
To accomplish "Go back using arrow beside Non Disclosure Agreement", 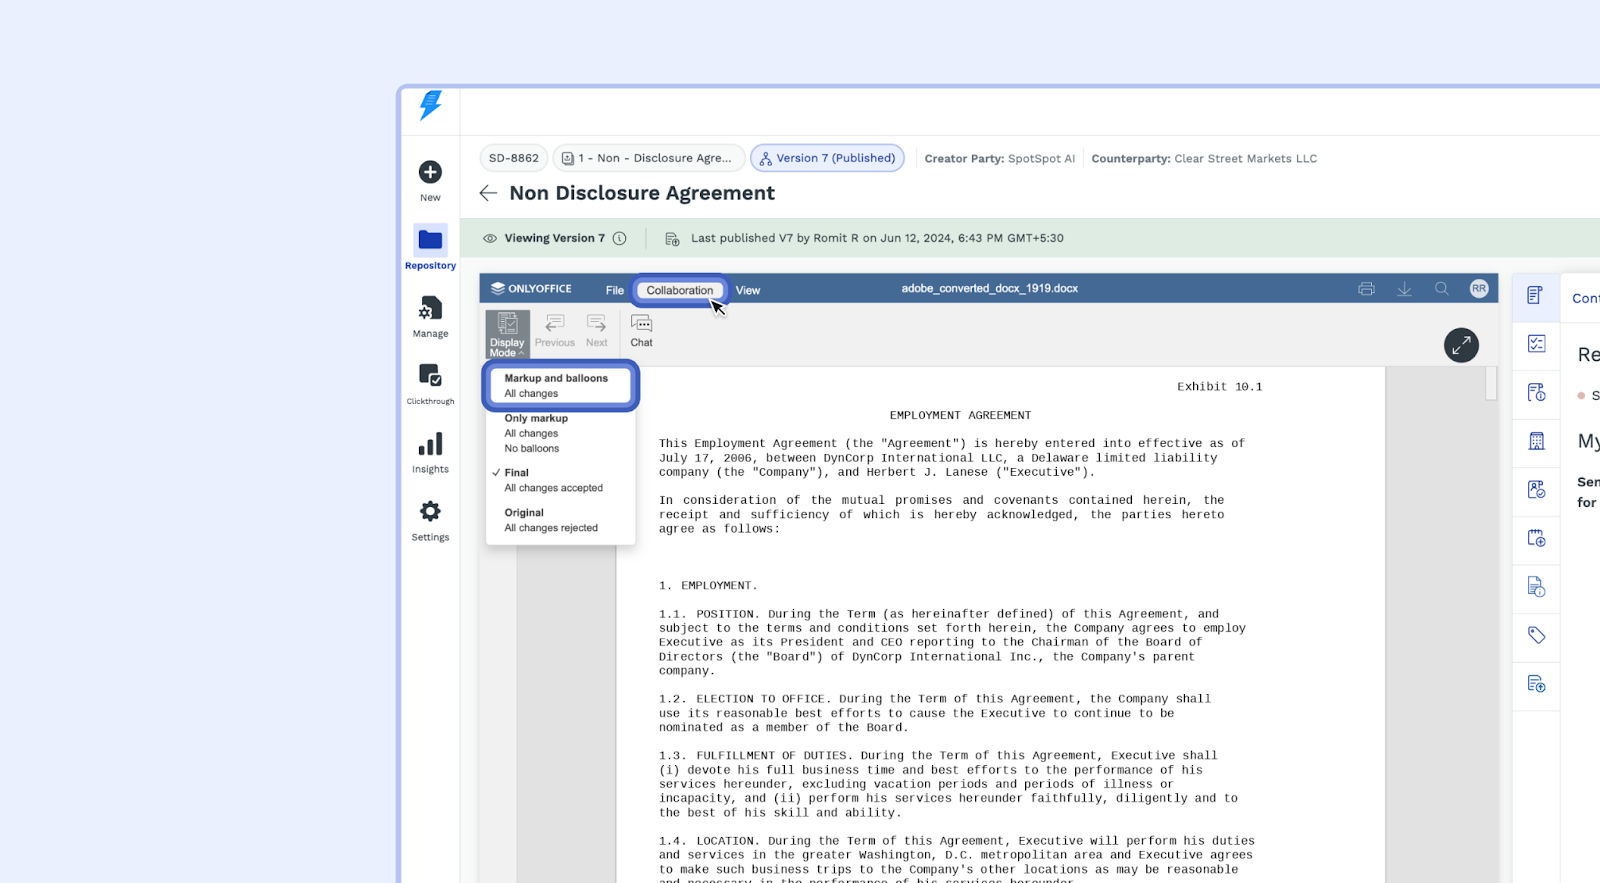I will pos(488,193).
